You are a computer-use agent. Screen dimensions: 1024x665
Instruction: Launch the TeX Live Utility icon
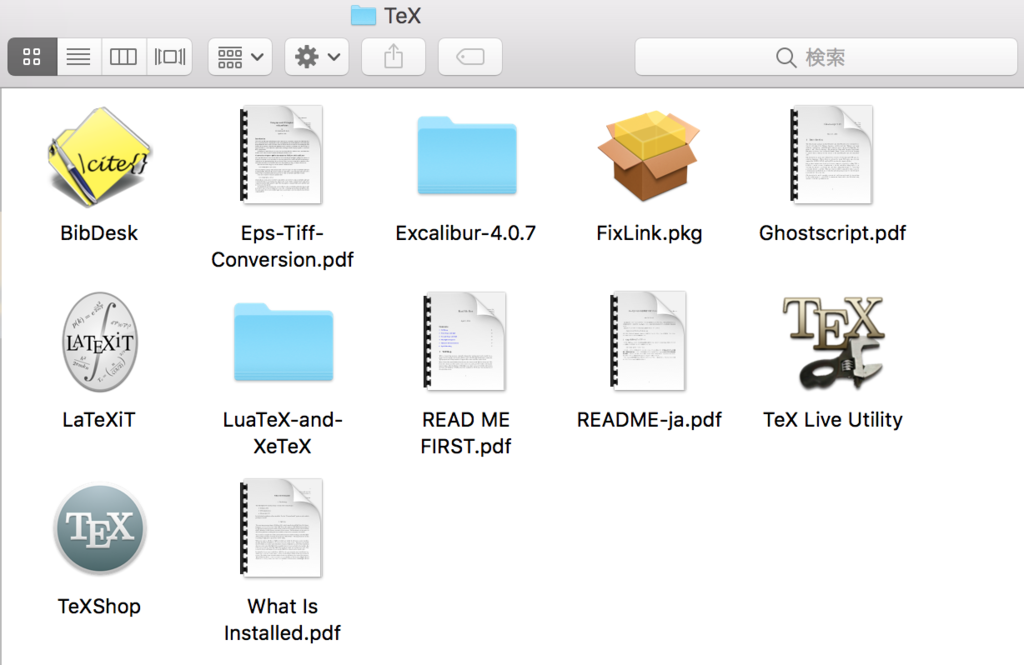(833, 343)
